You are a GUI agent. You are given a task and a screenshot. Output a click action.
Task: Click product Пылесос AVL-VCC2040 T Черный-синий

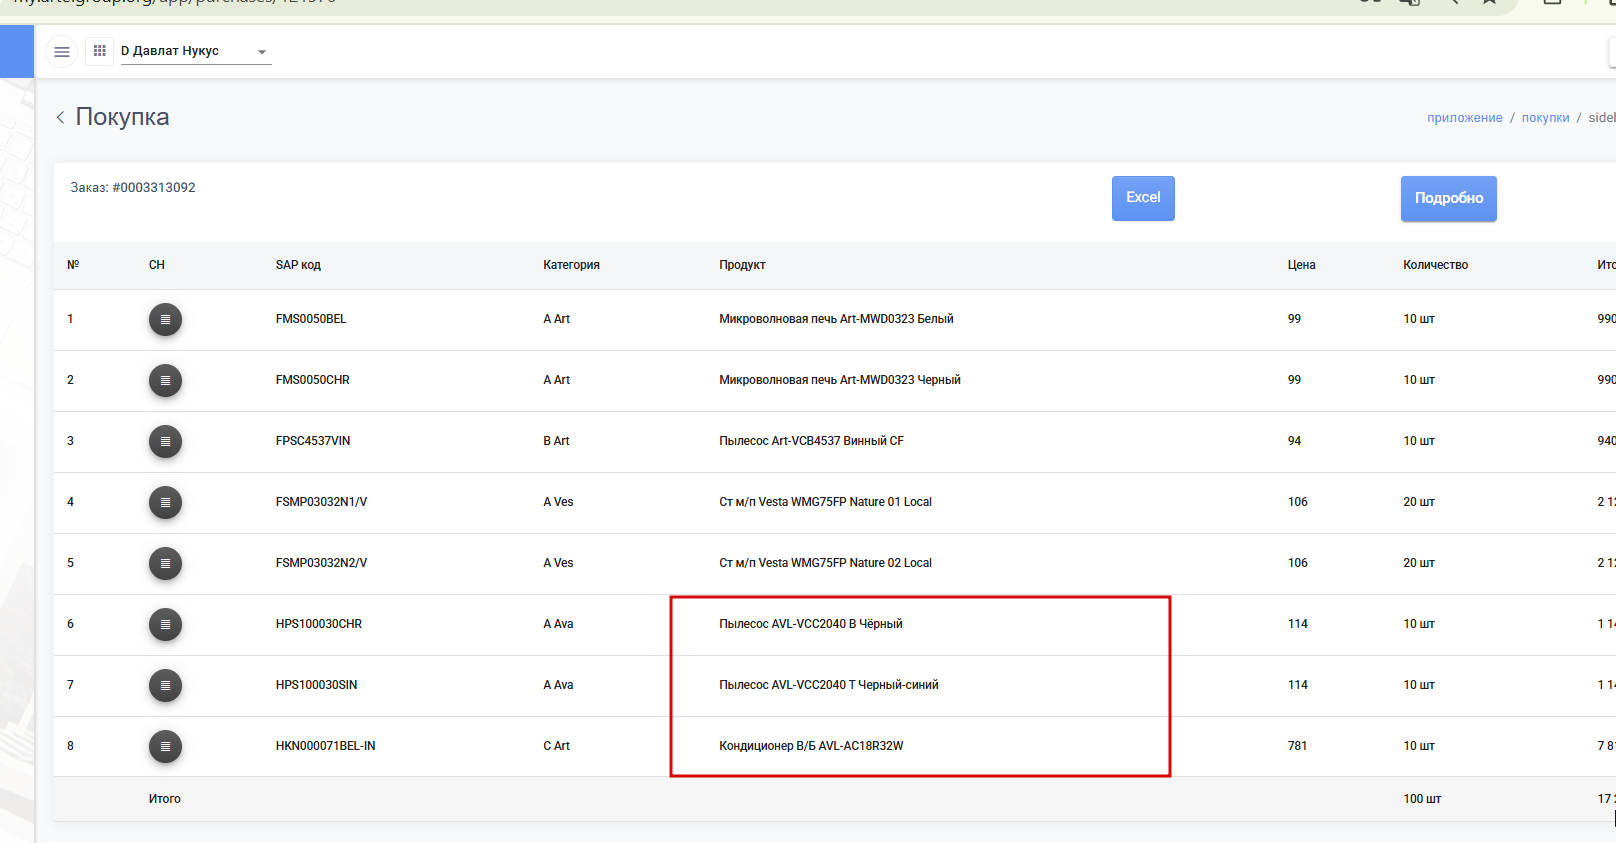[829, 685]
